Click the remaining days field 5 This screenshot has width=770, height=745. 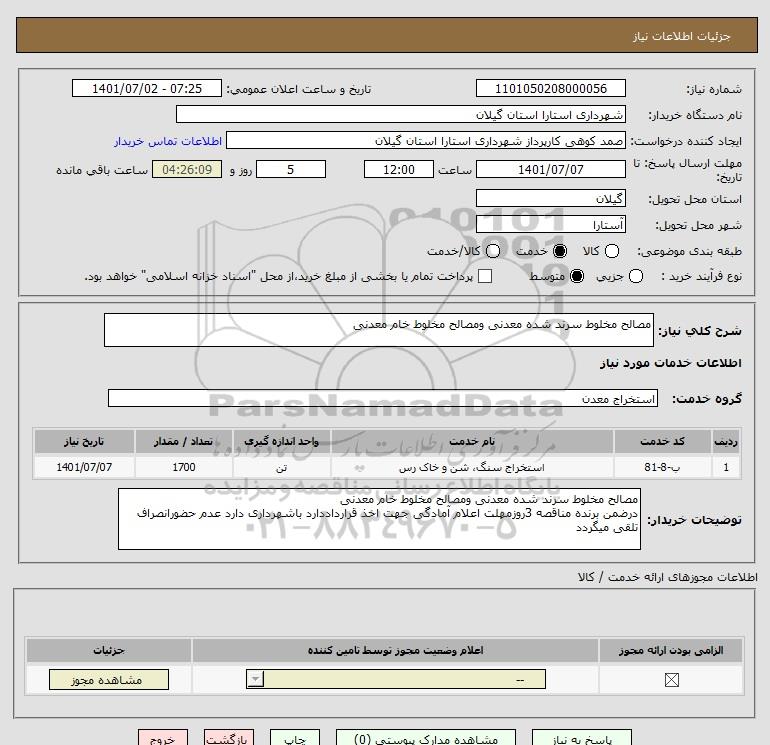tap(291, 169)
